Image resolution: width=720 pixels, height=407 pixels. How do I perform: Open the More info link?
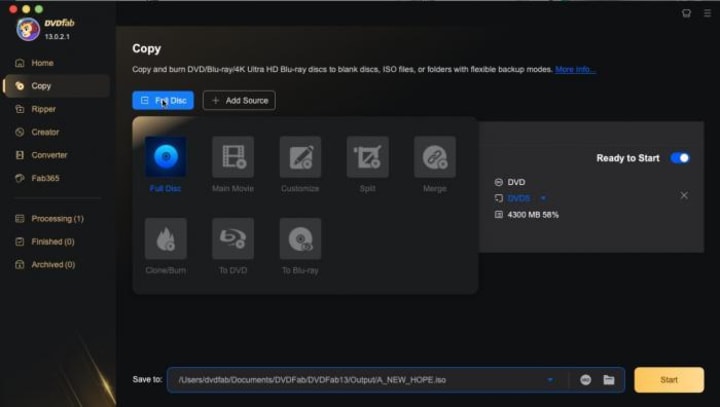coord(575,69)
